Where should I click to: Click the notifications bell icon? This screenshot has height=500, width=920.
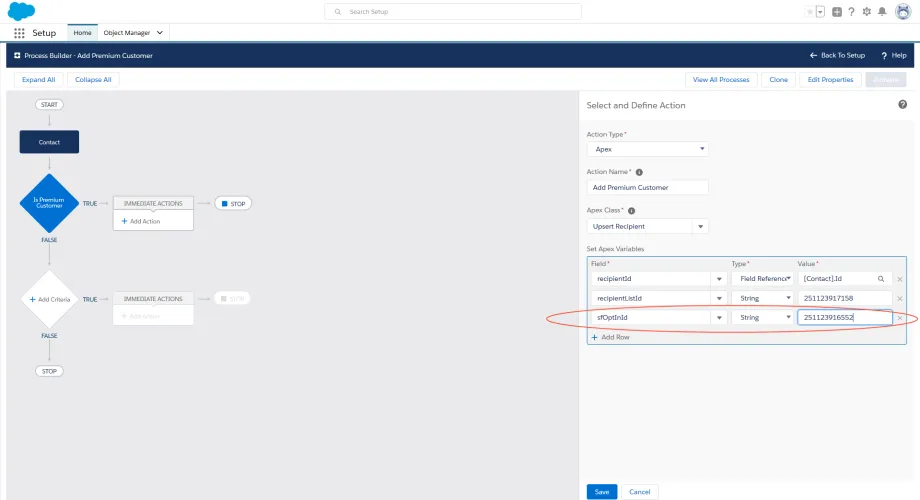[x=882, y=12]
